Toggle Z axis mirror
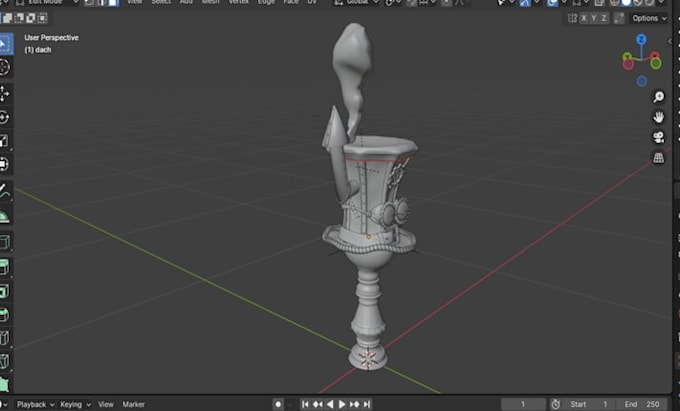This screenshot has width=680, height=411. pos(604,18)
